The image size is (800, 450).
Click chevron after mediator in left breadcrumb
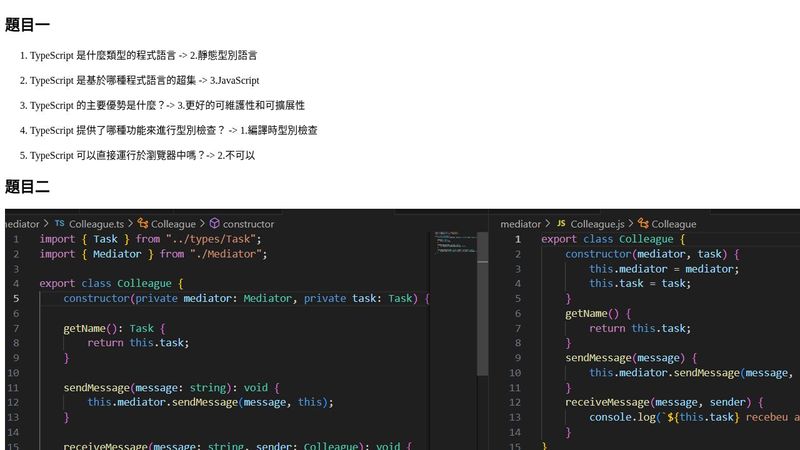(46, 224)
